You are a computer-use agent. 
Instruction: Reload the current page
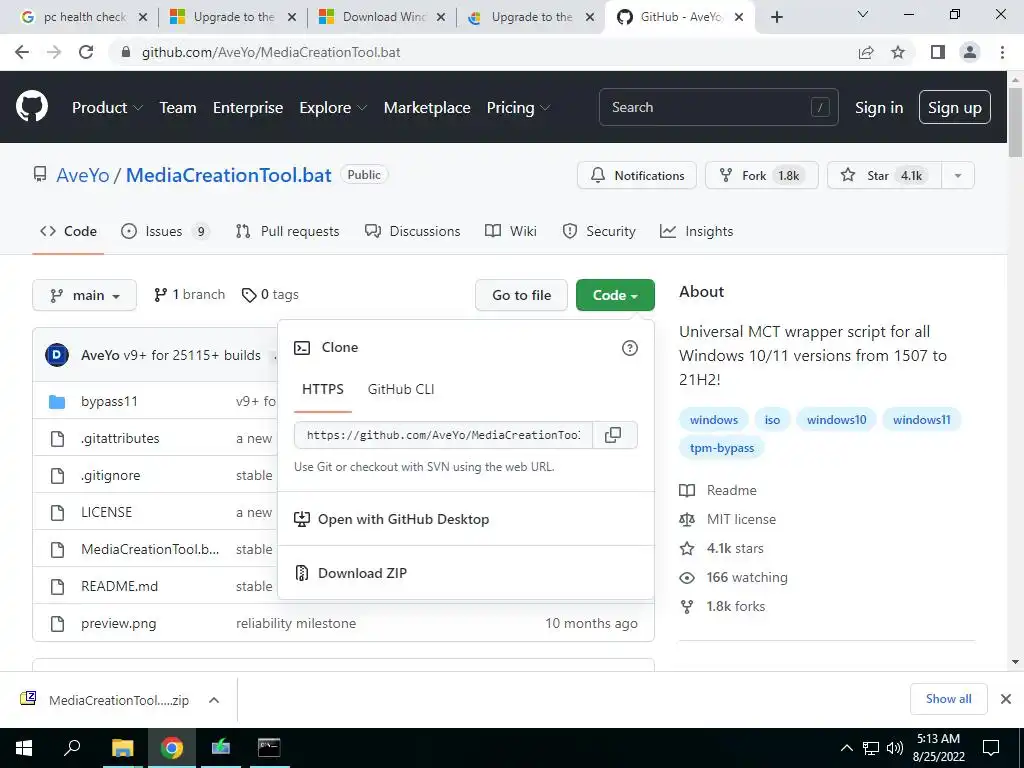(x=86, y=52)
